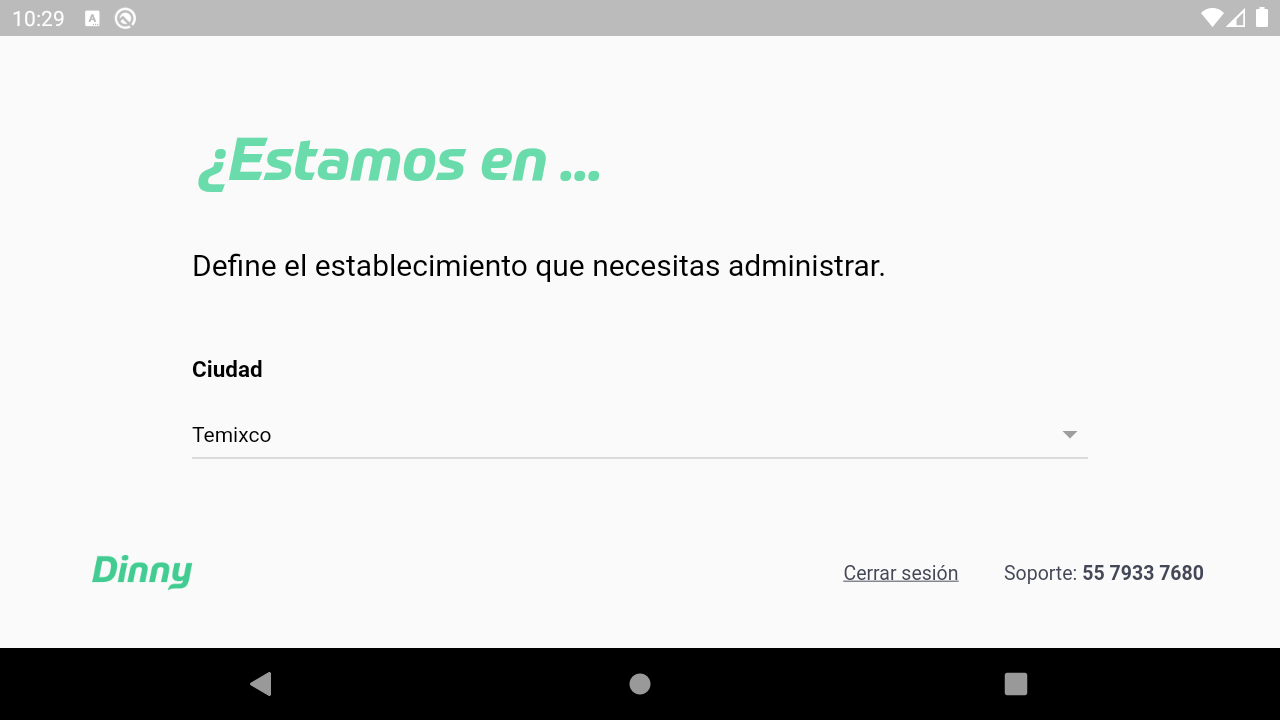Click the 'Define el establecimiento' instruction text
This screenshot has height=720, width=1280.
point(539,266)
